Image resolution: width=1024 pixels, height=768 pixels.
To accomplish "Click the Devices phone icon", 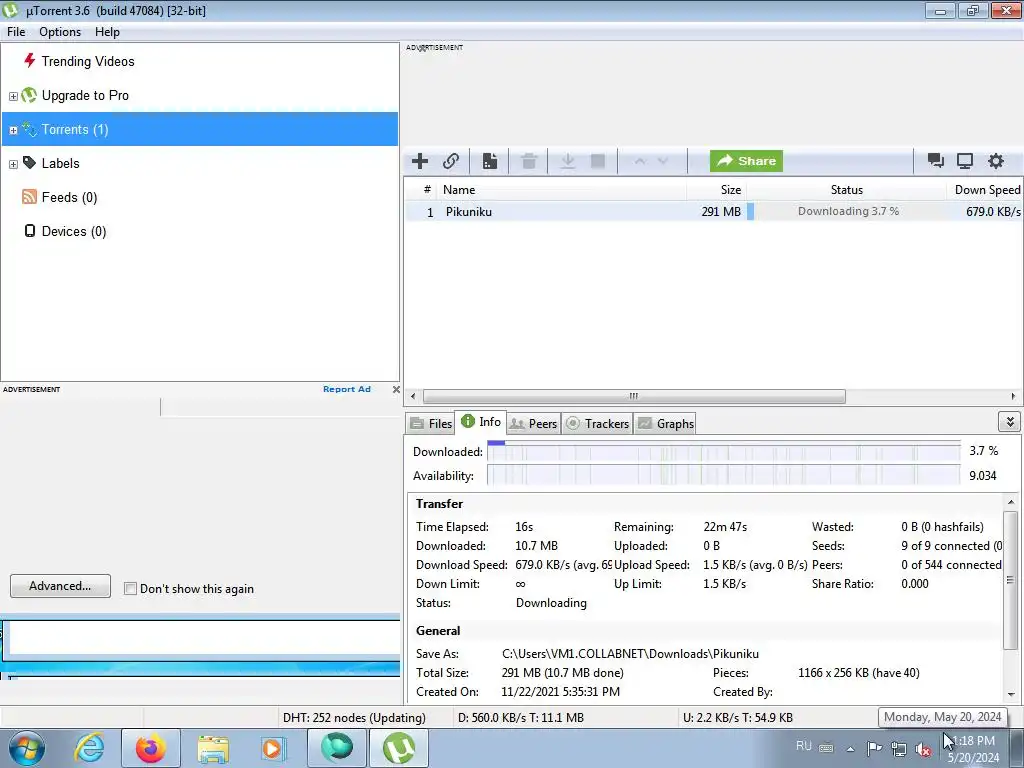I will click(29, 231).
